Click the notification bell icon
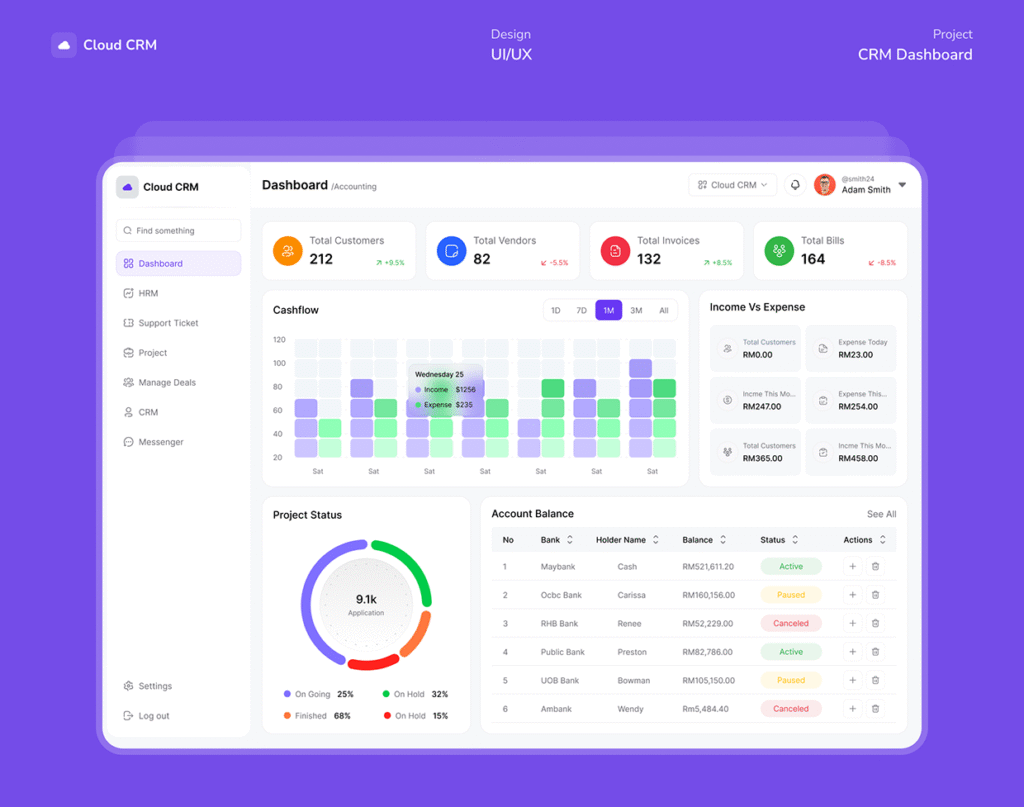Image resolution: width=1024 pixels, height=807 pixels. pos(795,185)
